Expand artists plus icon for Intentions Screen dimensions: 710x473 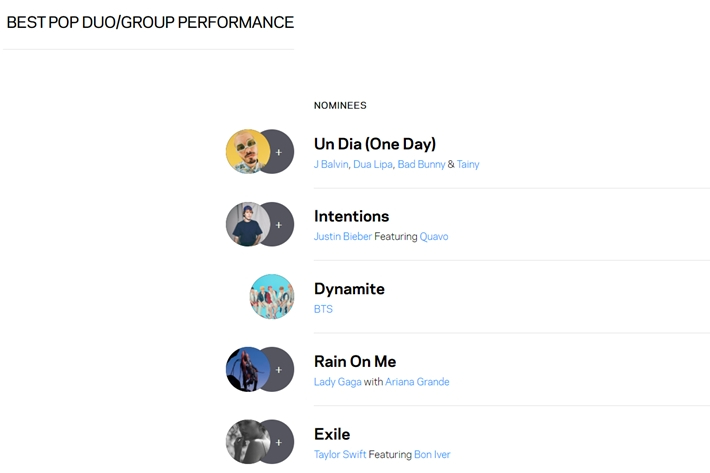point(278,225)
